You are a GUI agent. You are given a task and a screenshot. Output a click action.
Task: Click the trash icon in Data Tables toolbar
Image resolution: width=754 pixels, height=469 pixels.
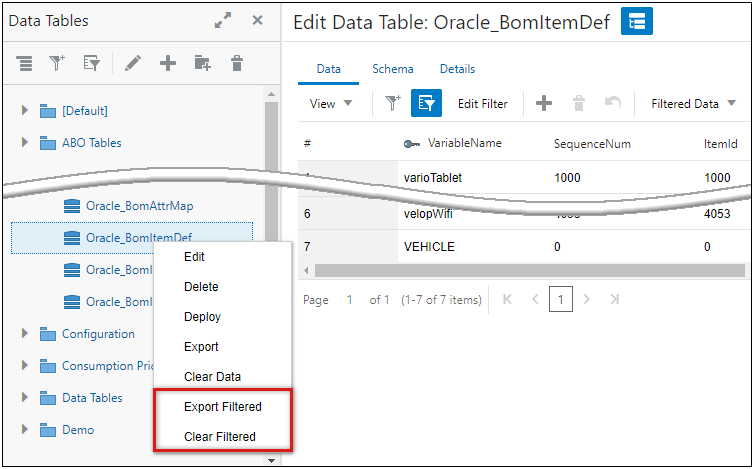click(x=237, y=63)
